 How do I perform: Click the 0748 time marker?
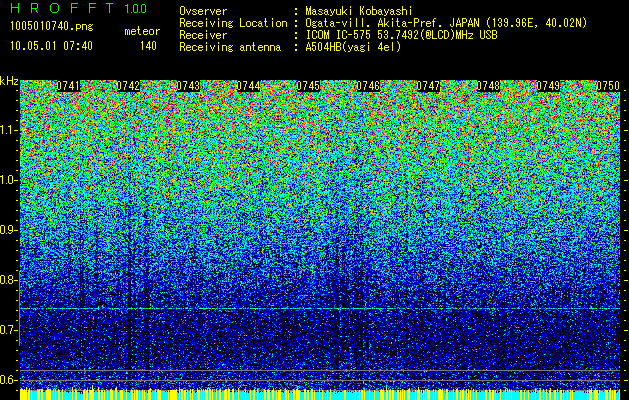coord(488,86)
